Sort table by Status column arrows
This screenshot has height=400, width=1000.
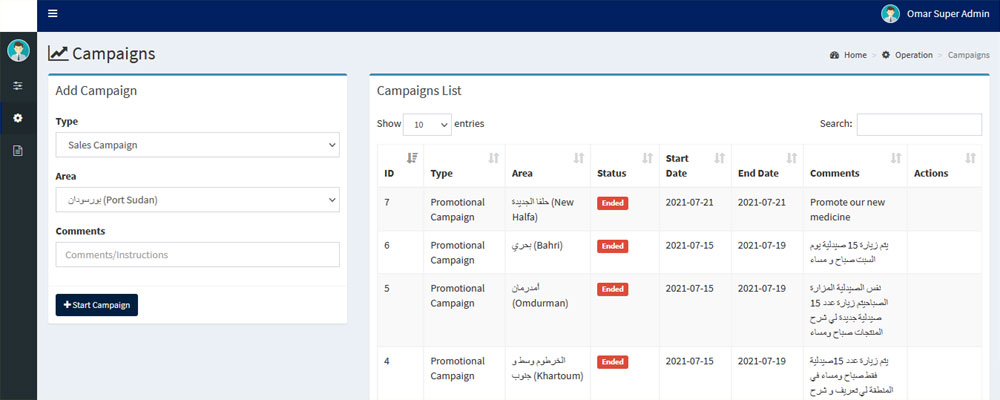pos(647,158)
